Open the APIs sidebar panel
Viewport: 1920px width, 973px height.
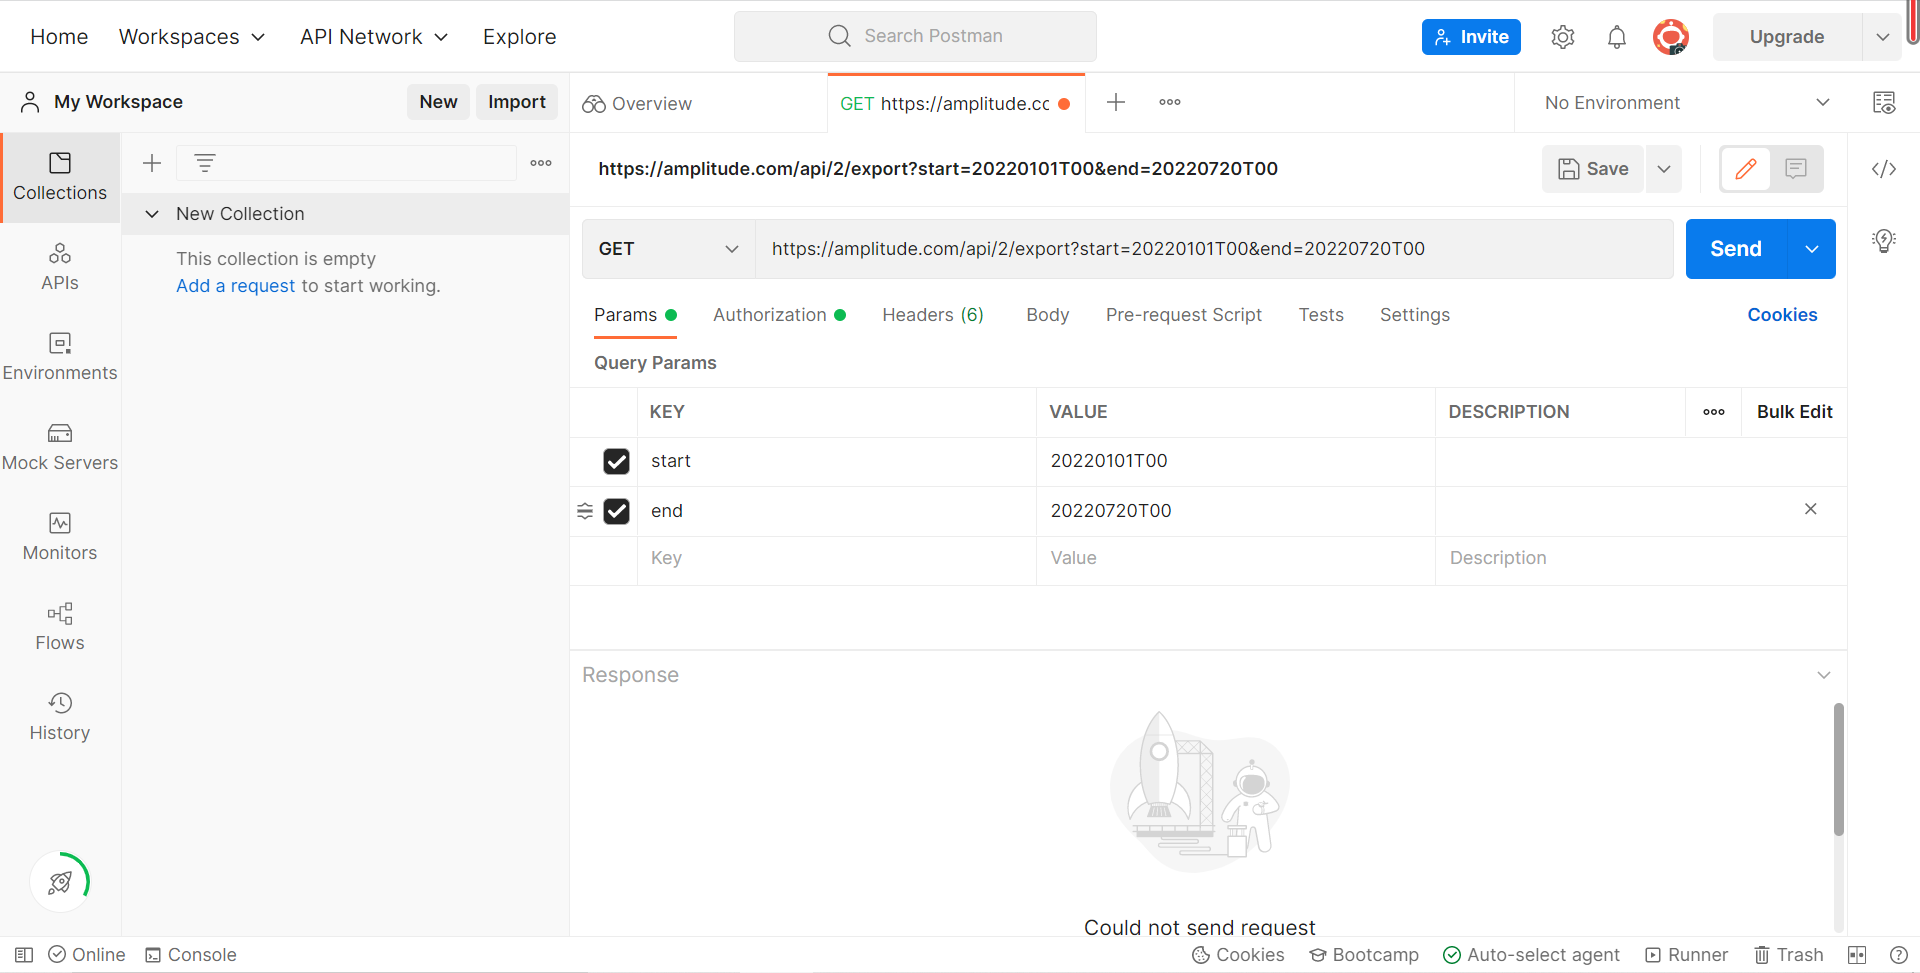point(60,267)
